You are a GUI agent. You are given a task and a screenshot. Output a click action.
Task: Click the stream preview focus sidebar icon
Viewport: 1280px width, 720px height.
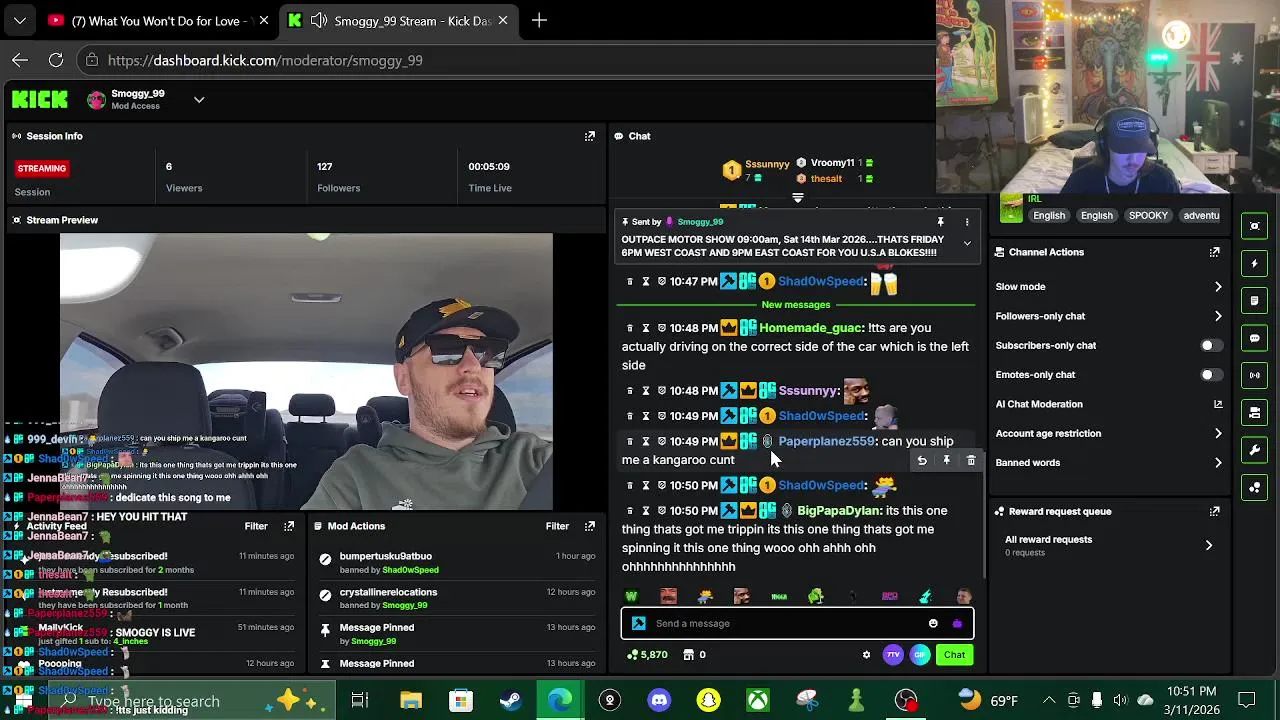coord(1255,226)
